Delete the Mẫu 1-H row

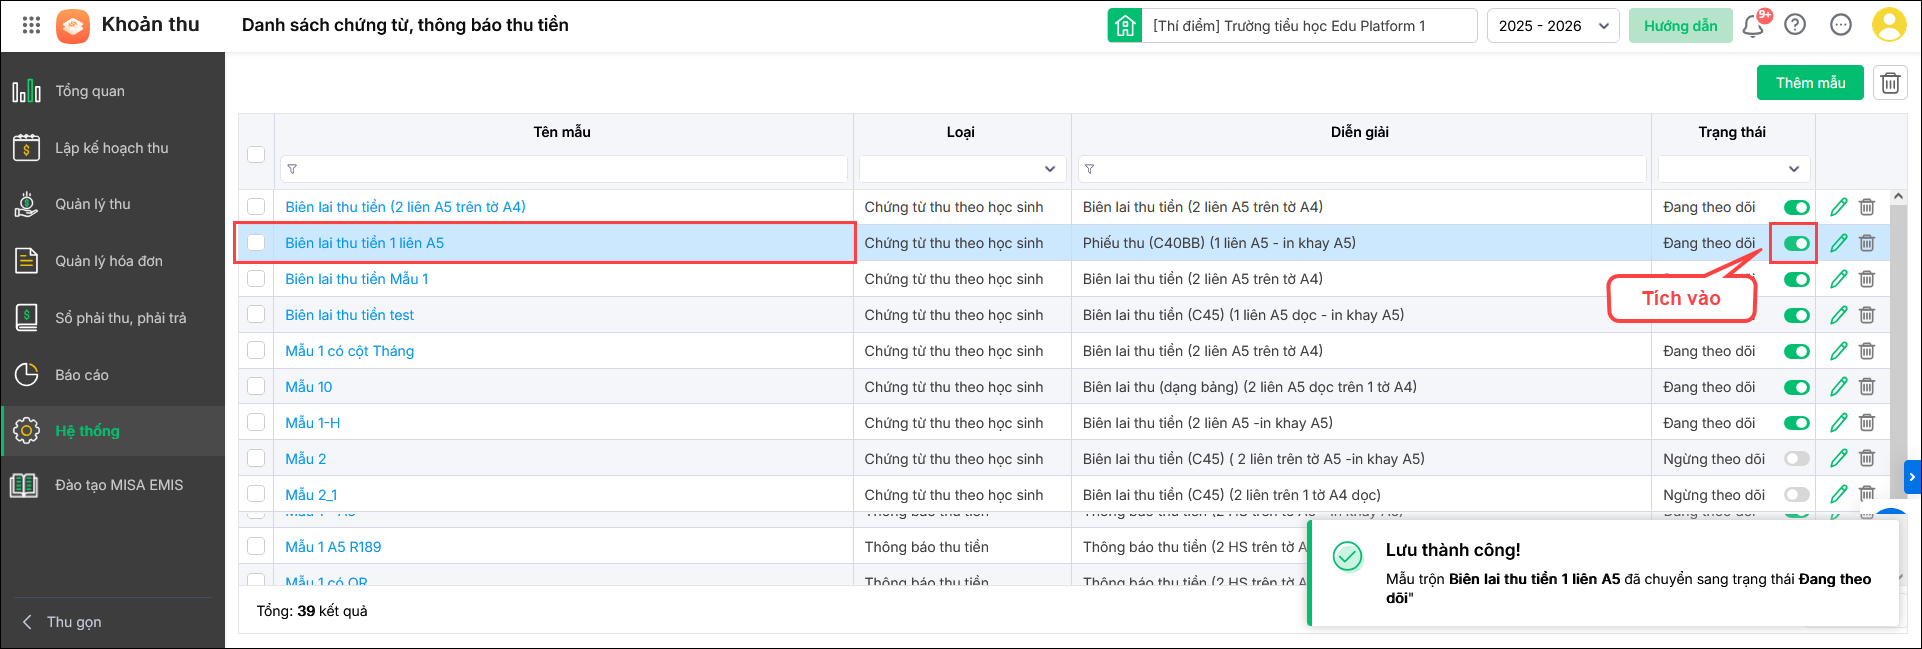pos(1866,423)
